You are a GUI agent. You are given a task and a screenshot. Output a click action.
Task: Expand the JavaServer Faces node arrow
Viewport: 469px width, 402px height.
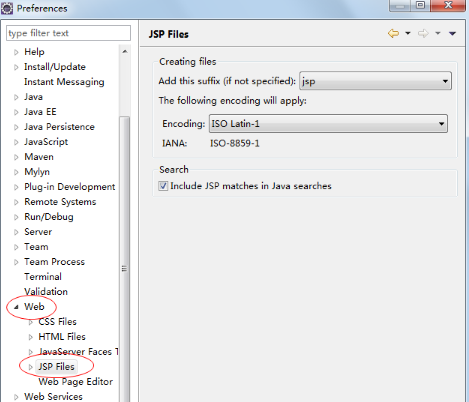pyautogui.click(x=31, y=352)
